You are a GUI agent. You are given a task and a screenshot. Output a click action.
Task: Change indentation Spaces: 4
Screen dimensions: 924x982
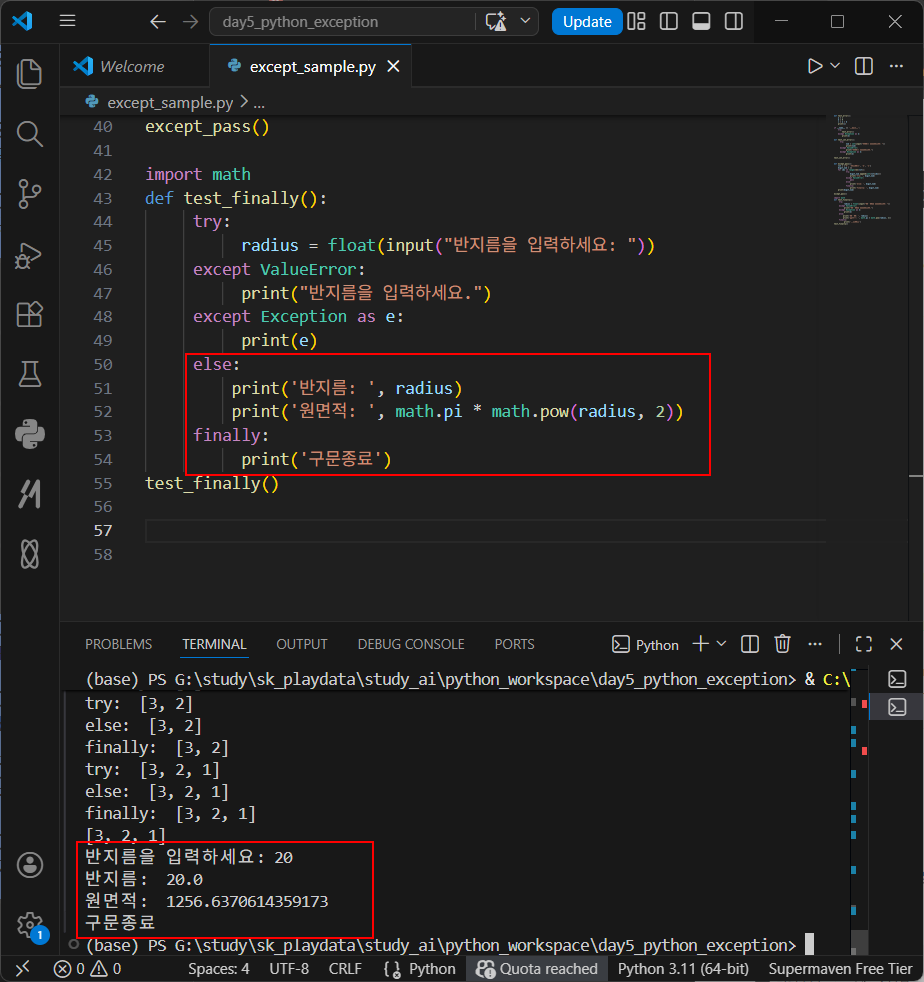pyautogui.click(x=219, y=969)
